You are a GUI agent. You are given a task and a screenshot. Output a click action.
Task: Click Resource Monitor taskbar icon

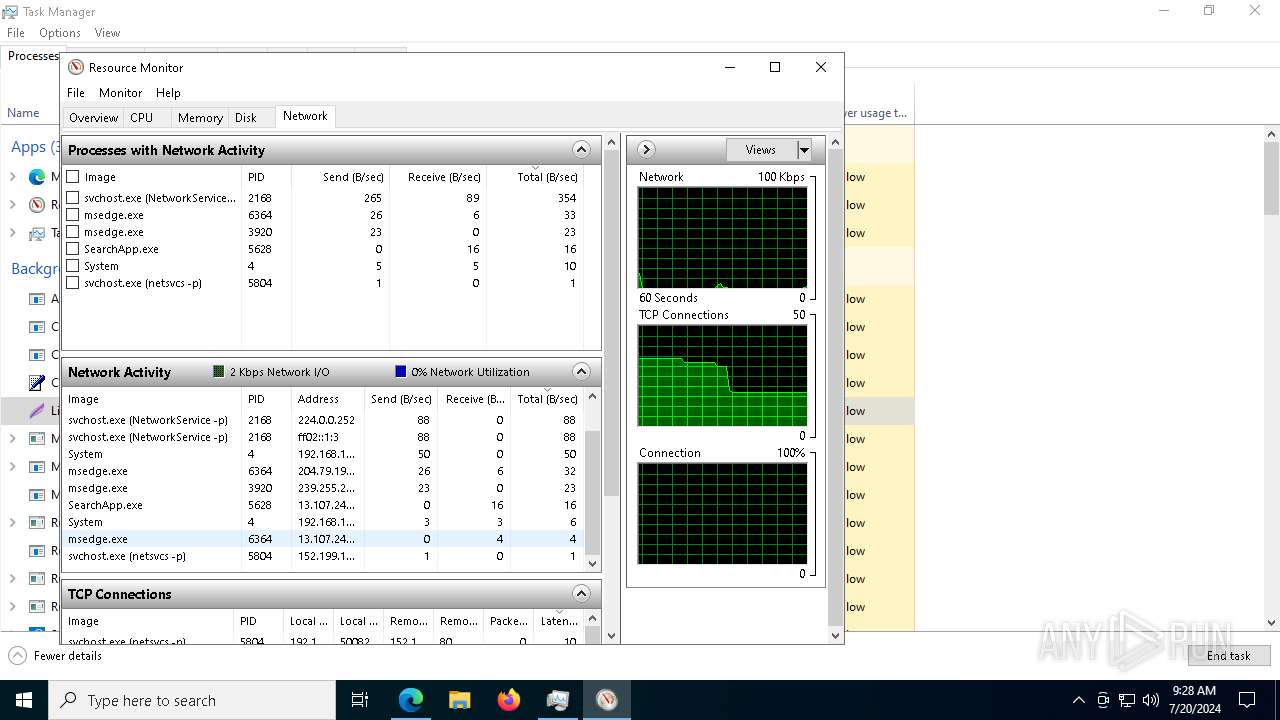607,700
